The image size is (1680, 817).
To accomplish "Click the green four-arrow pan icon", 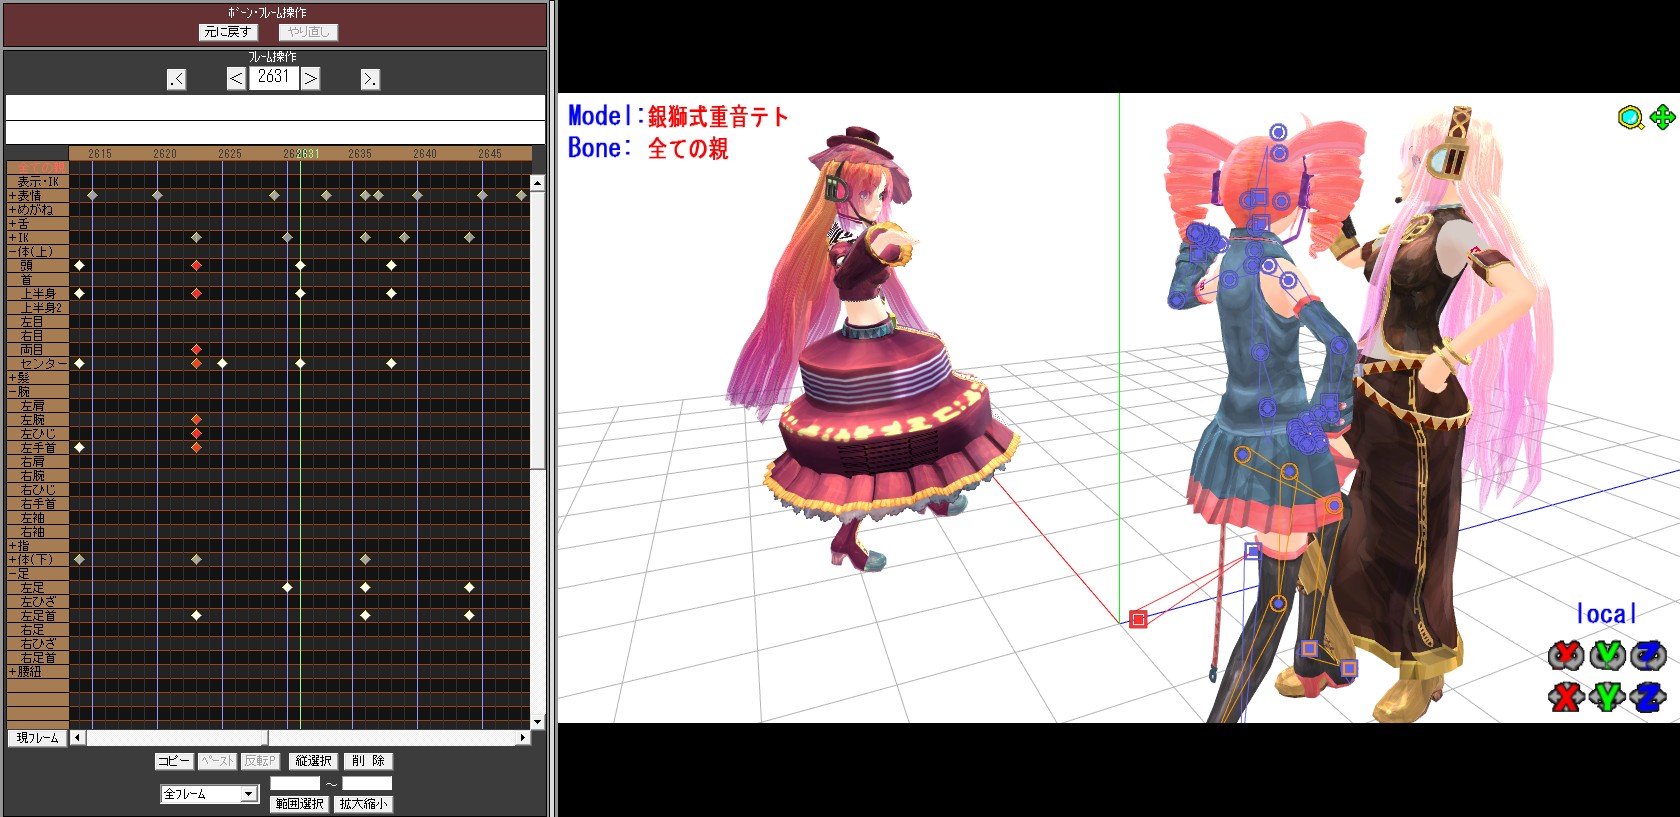I will (1663, 117).
